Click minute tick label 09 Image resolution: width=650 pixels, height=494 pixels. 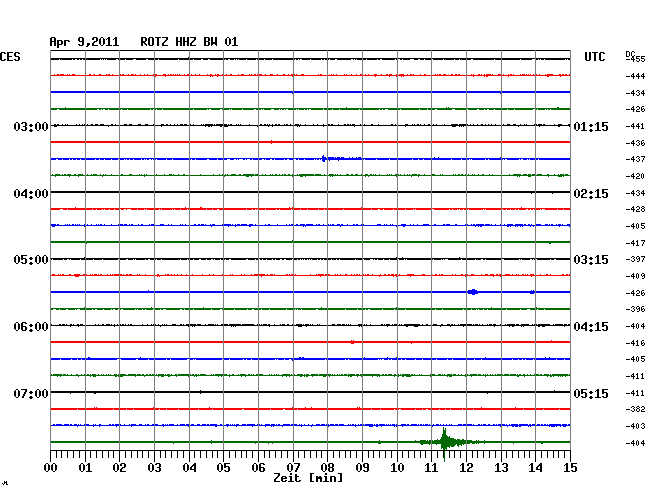(362, 467)
